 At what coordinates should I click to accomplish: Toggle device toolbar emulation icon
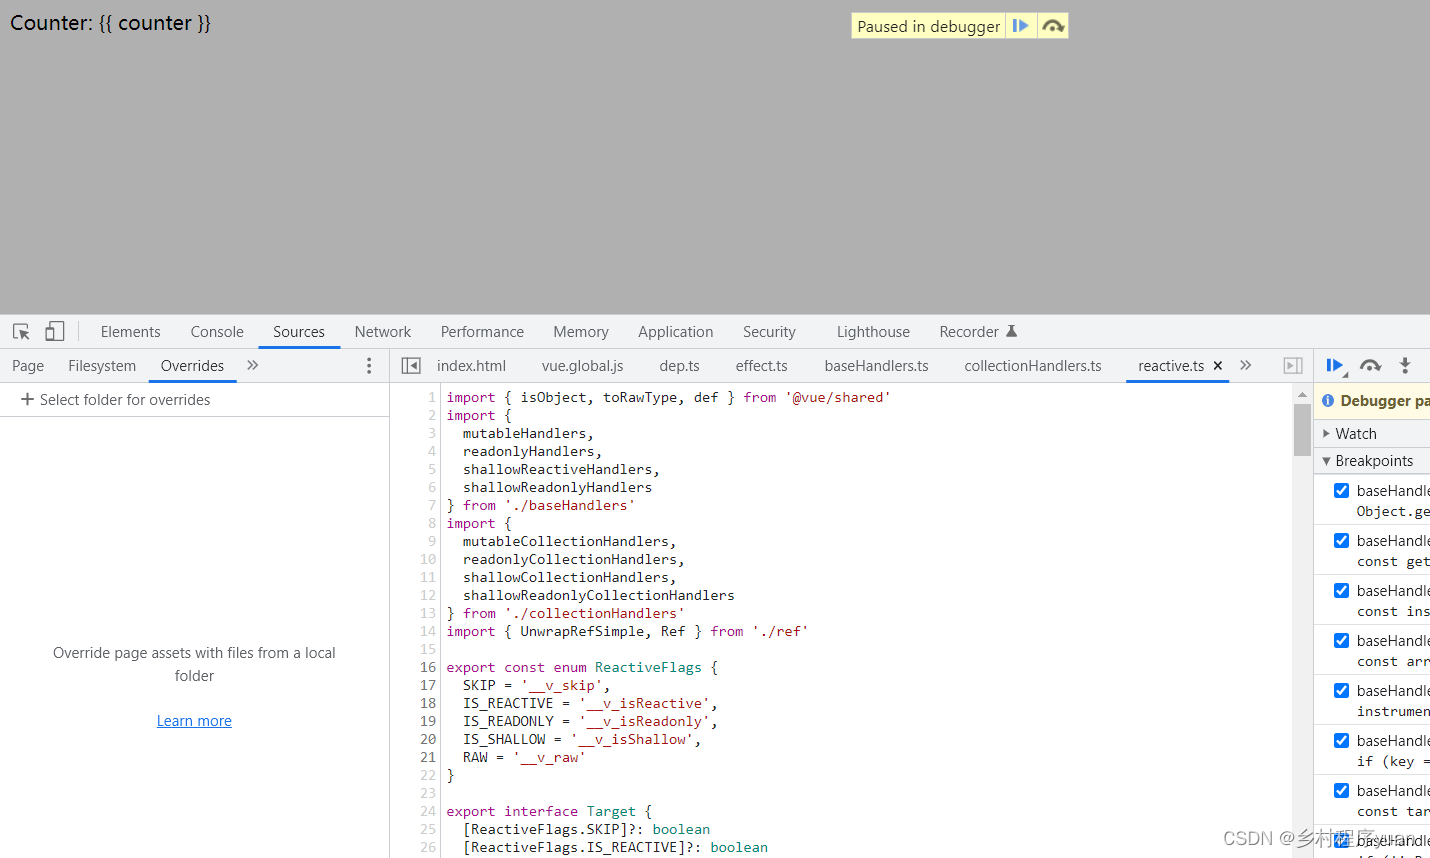point(54,332)
